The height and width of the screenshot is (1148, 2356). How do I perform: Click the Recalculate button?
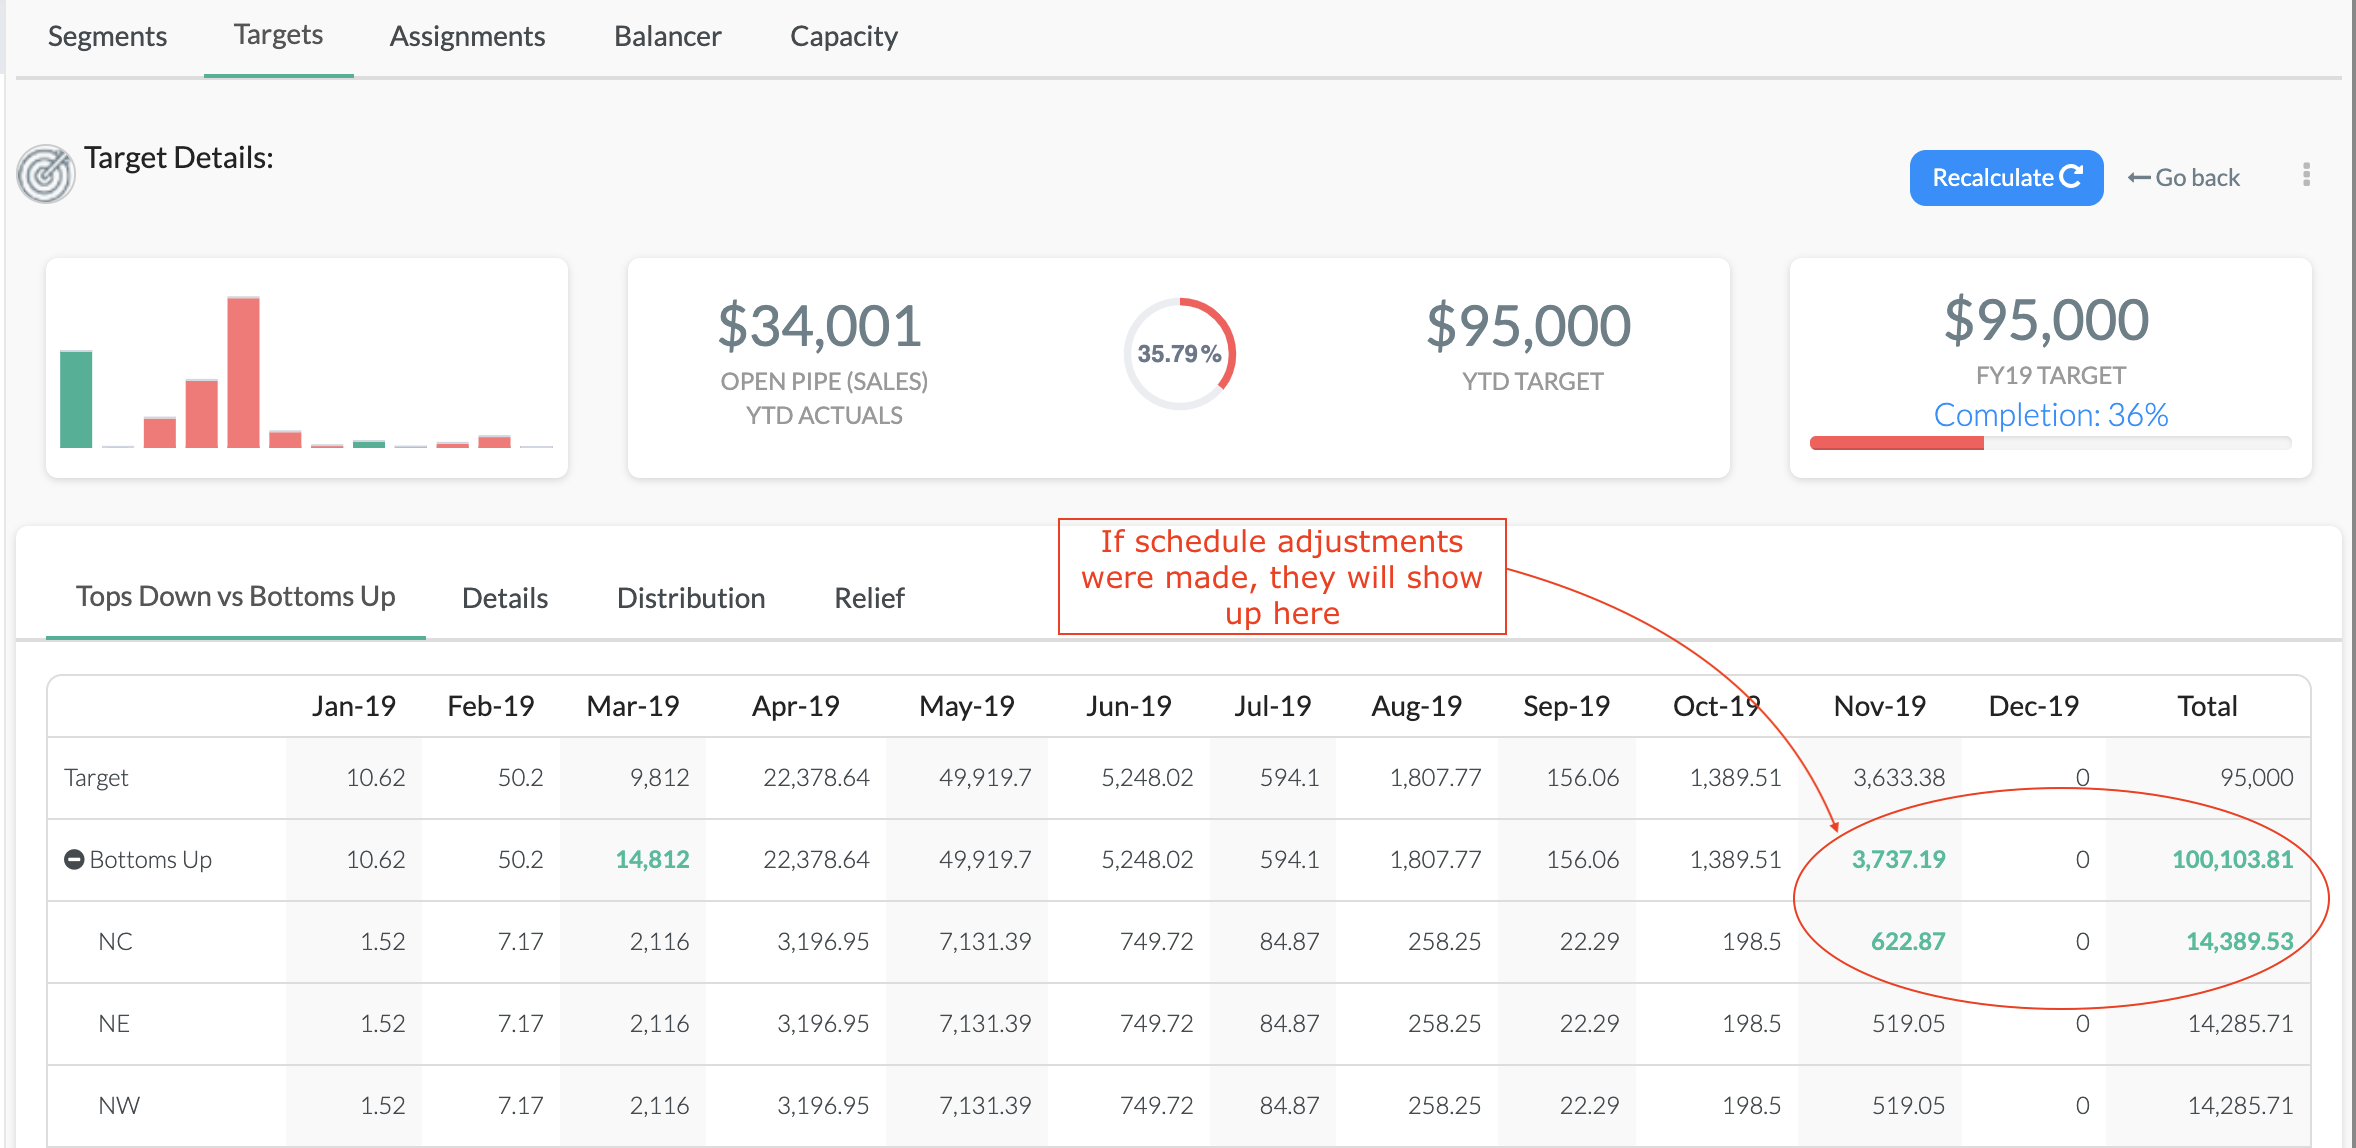[2006, 178]
